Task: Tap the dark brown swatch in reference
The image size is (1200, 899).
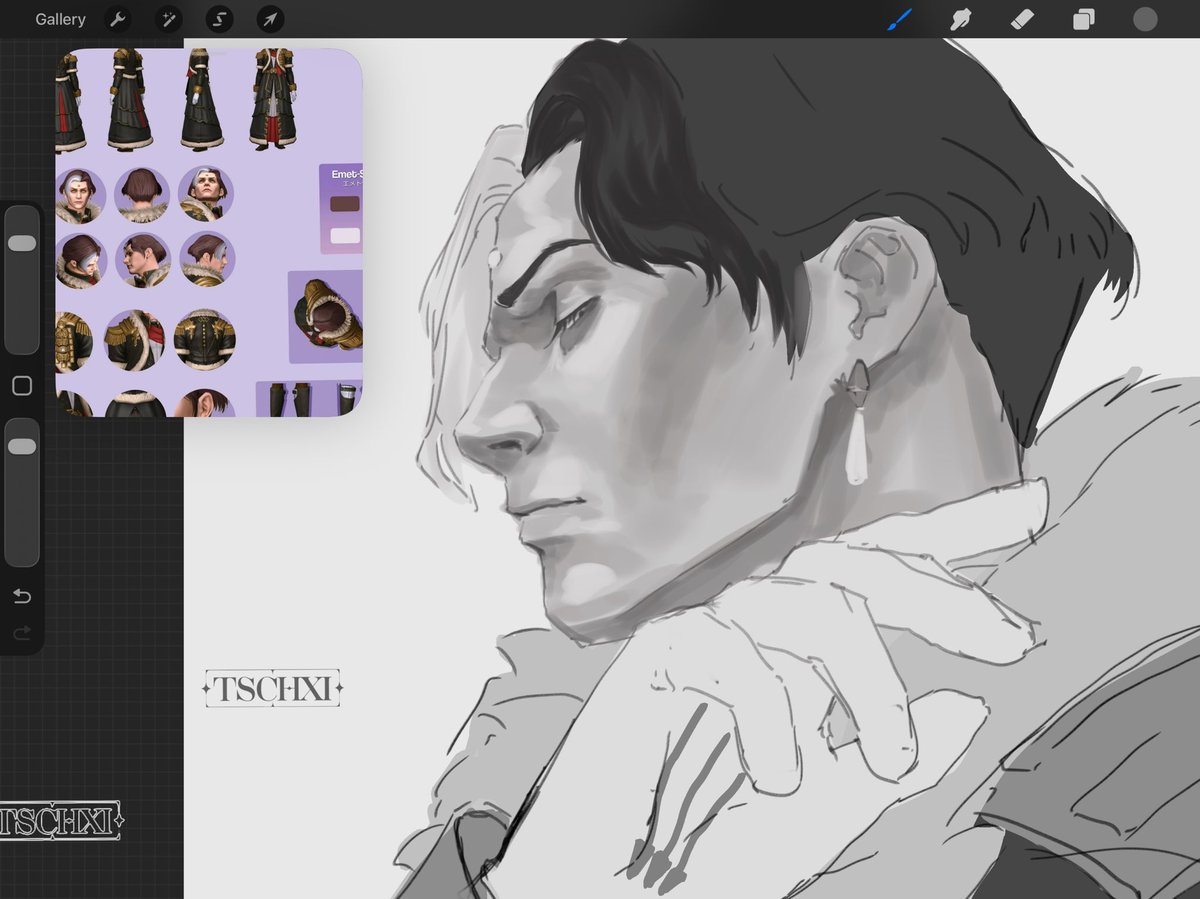Action: click(x=344, y=204)
